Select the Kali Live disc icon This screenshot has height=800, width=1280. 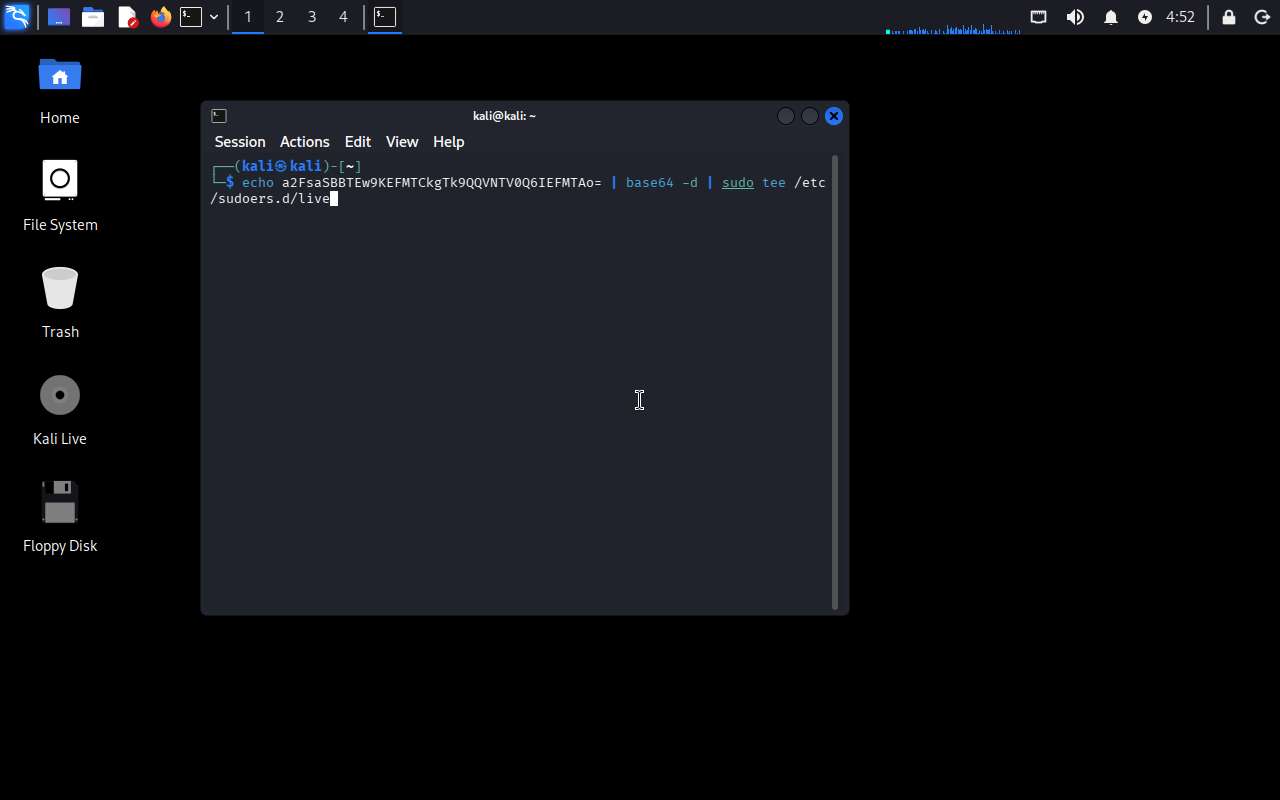60,396
